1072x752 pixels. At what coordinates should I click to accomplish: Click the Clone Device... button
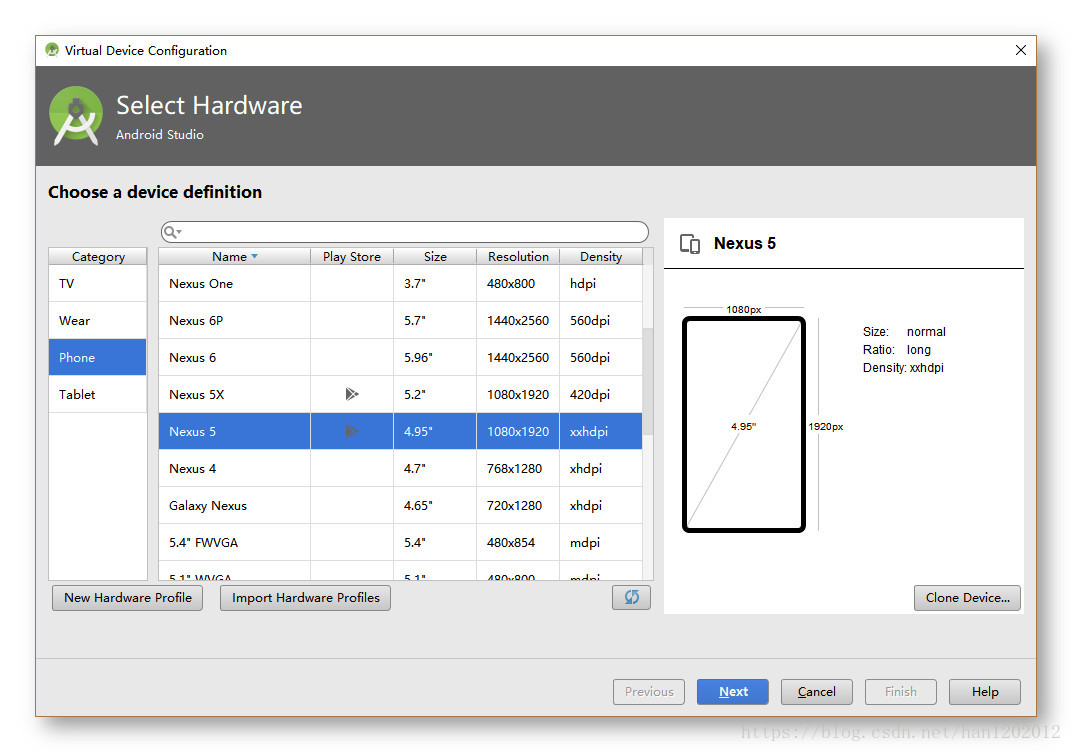pyautogui.click(x=967, y=597)
